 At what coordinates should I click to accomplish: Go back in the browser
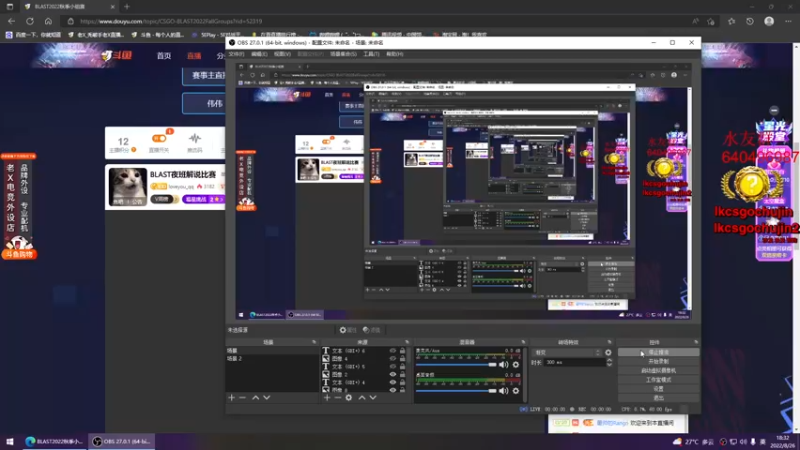click(x=11, y=21)
